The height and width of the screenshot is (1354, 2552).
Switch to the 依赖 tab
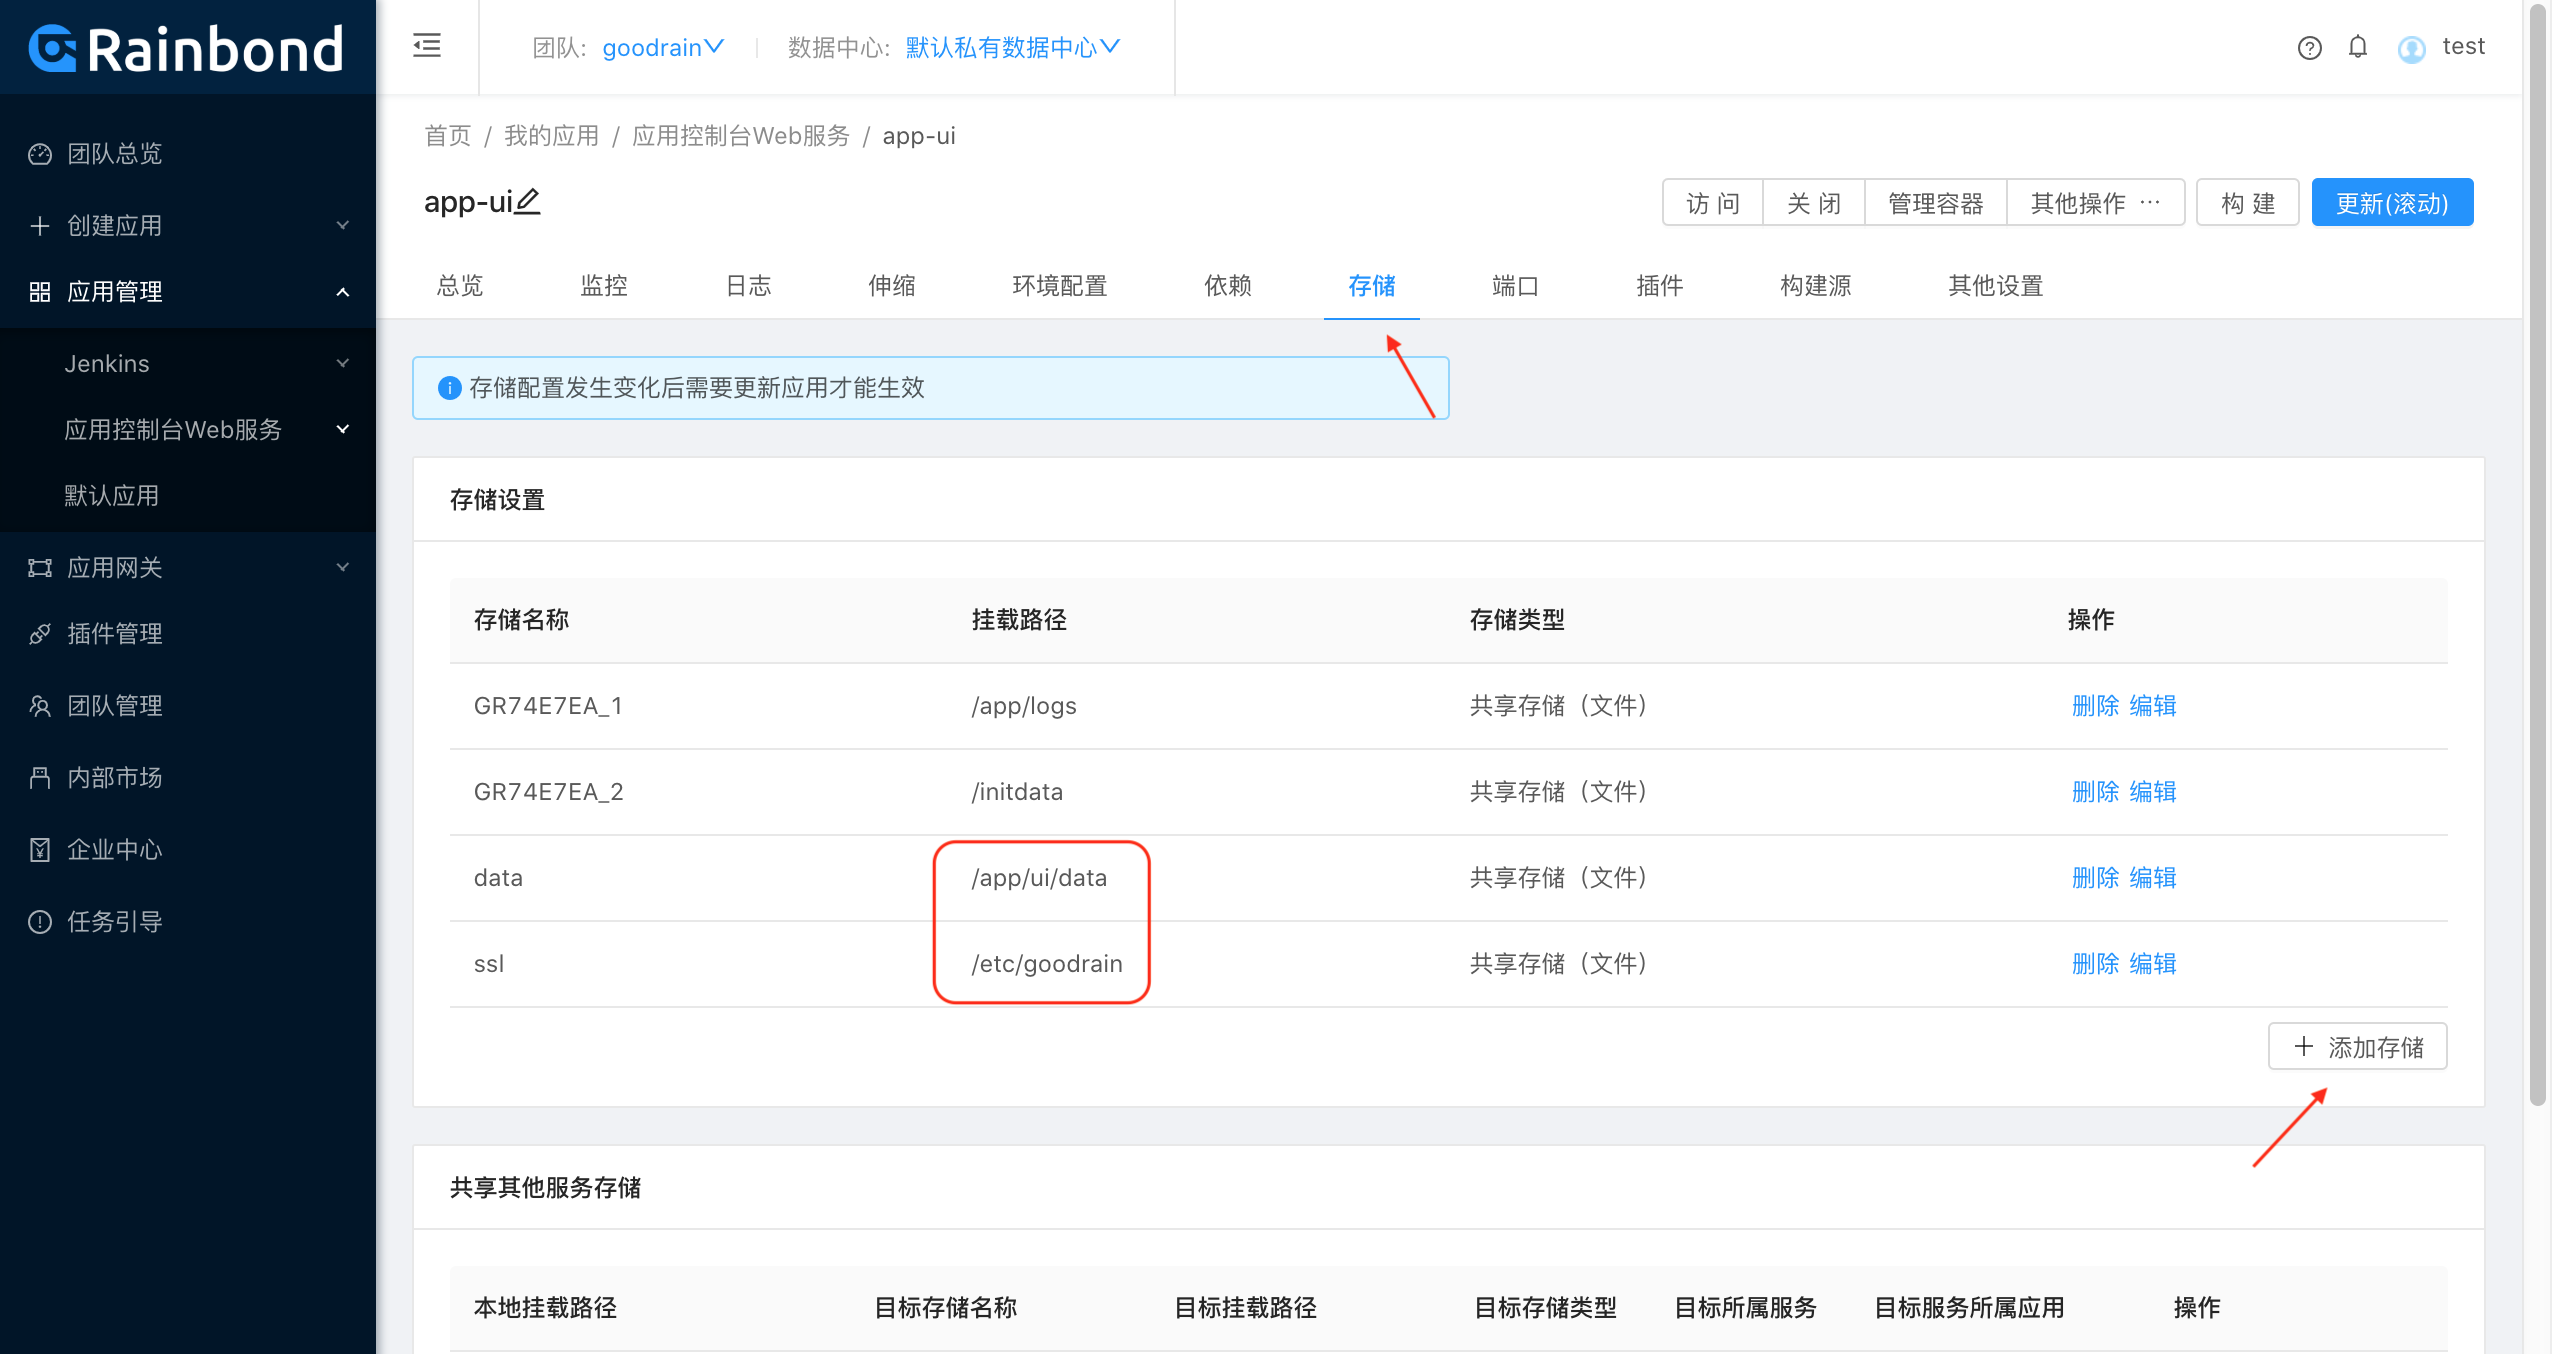tap(1228, 286)
